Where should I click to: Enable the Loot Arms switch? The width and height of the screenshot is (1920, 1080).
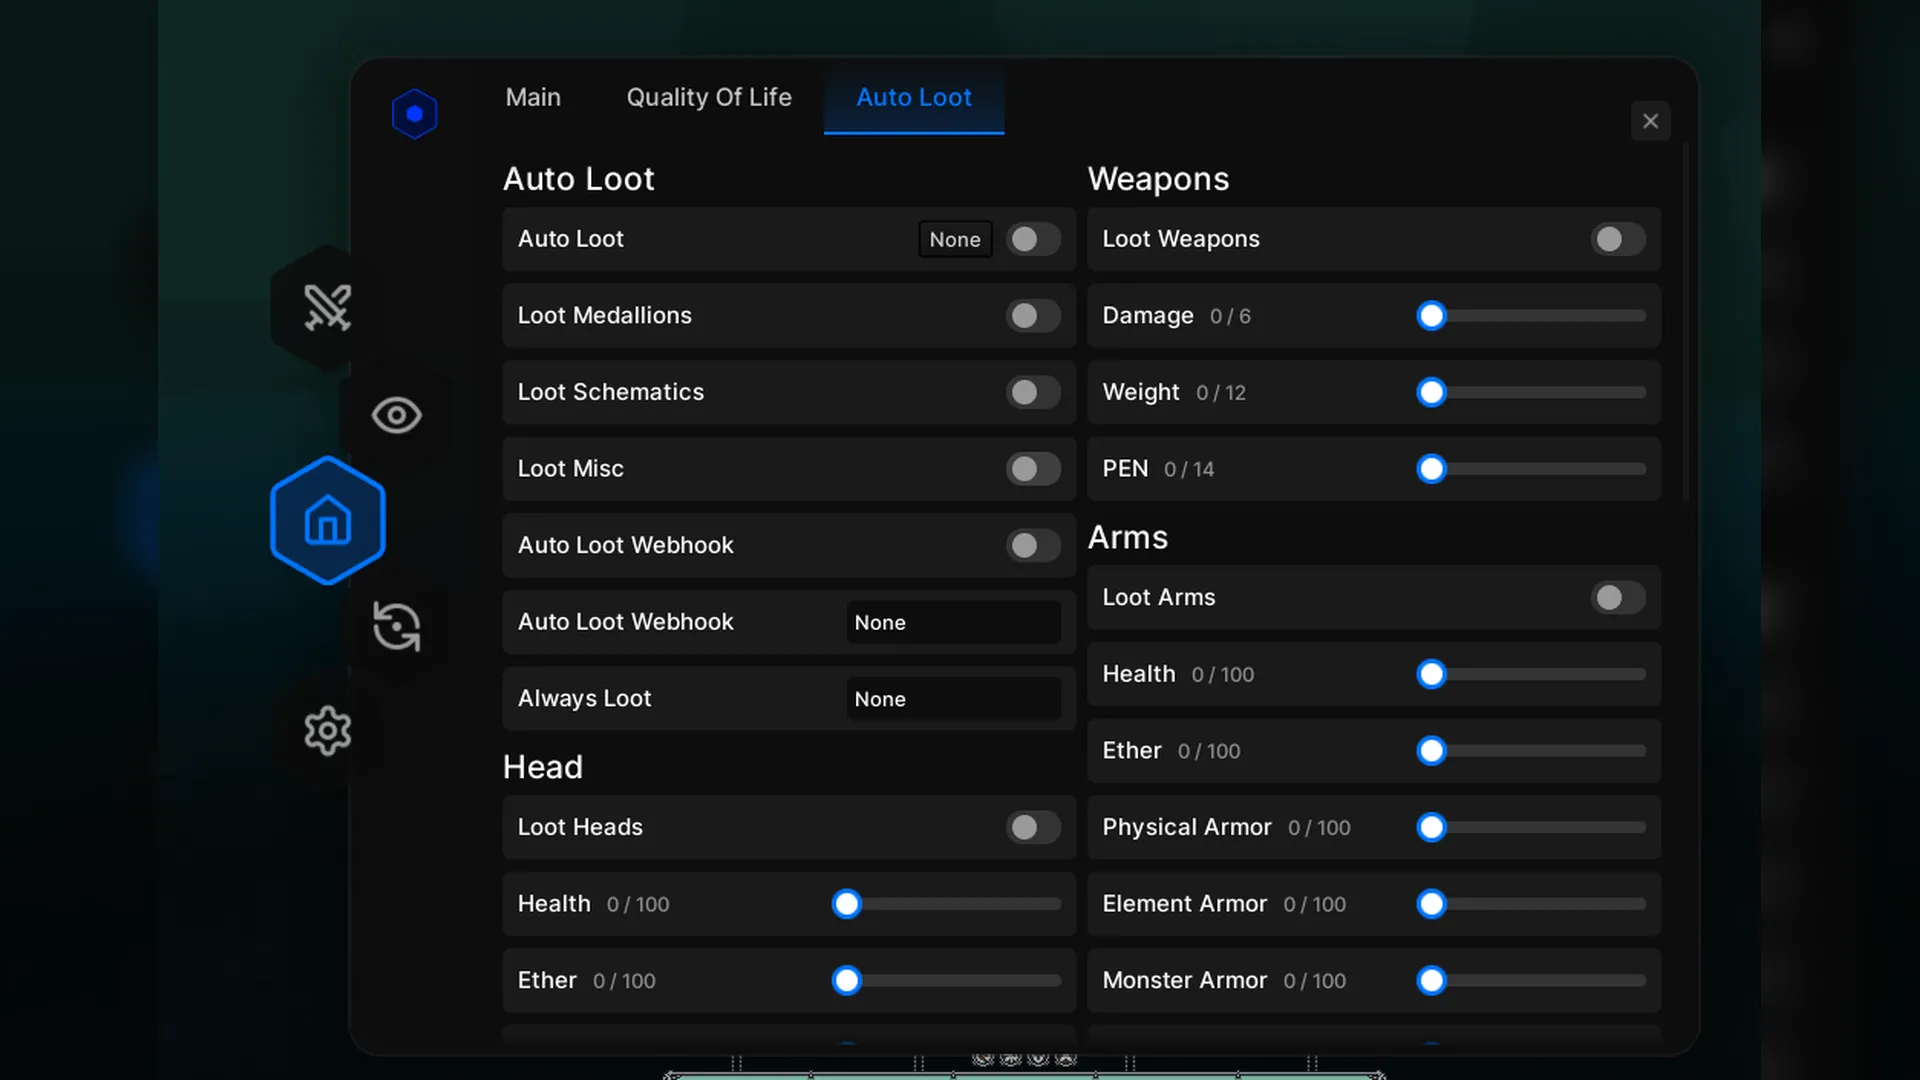(1617, 598)
